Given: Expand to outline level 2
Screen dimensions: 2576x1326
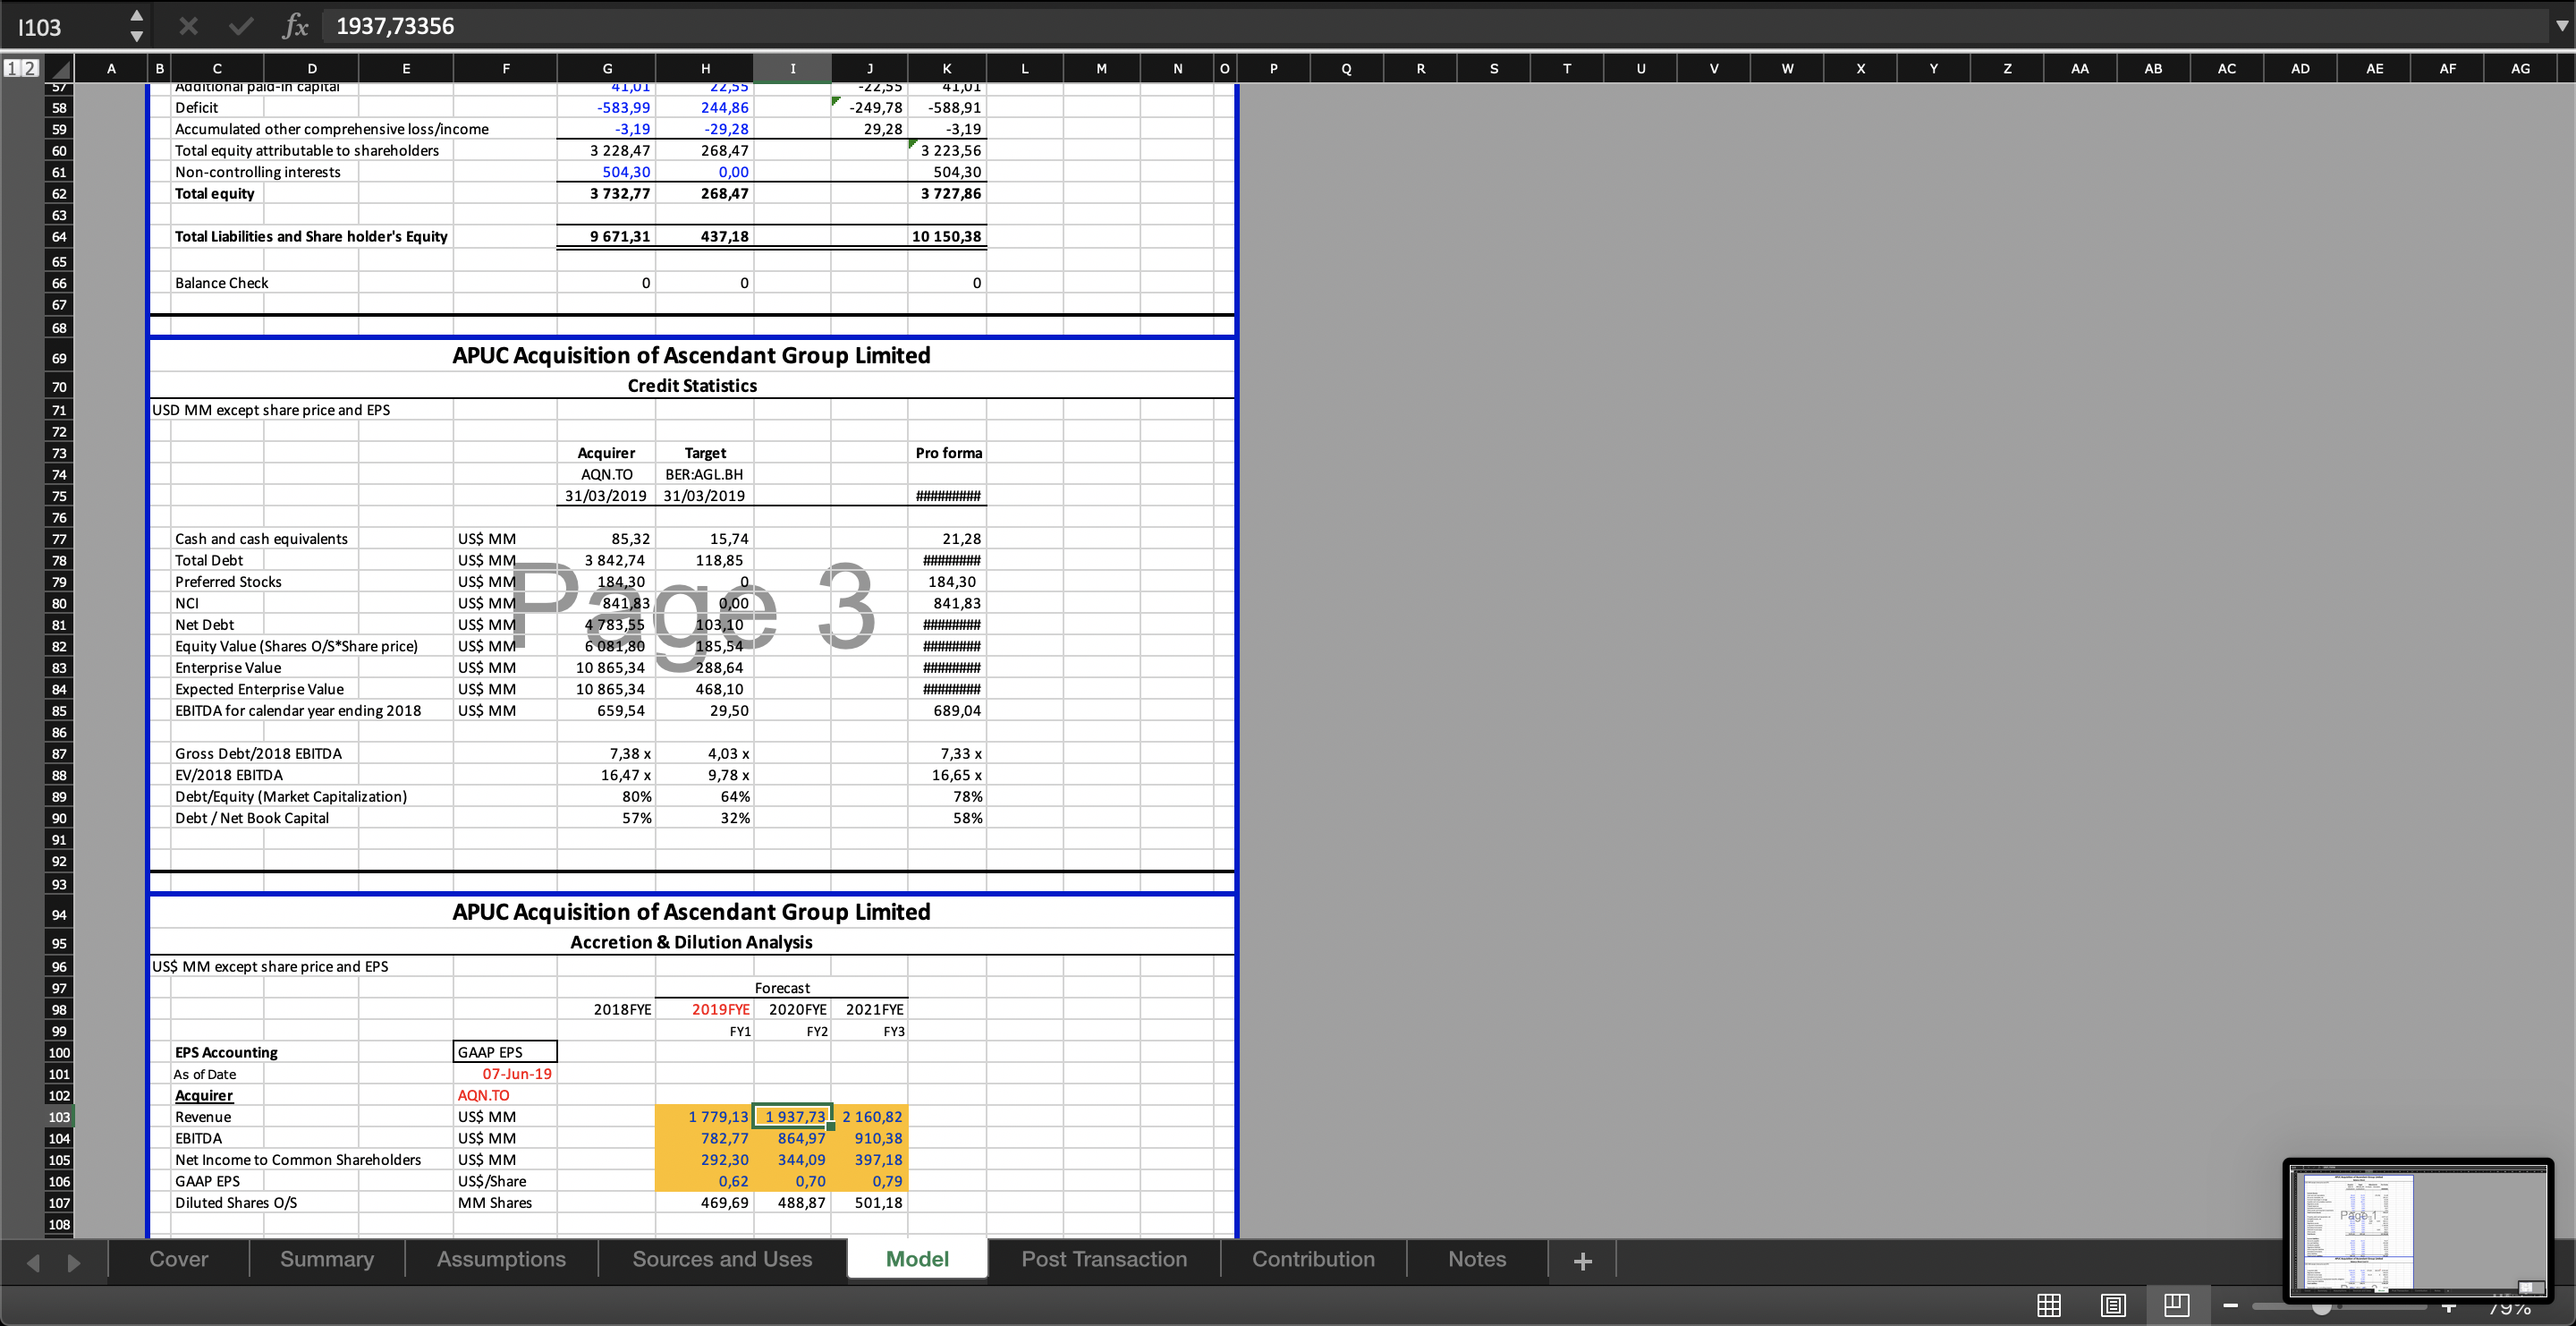Looking at the screenshot, I should 30,68.
